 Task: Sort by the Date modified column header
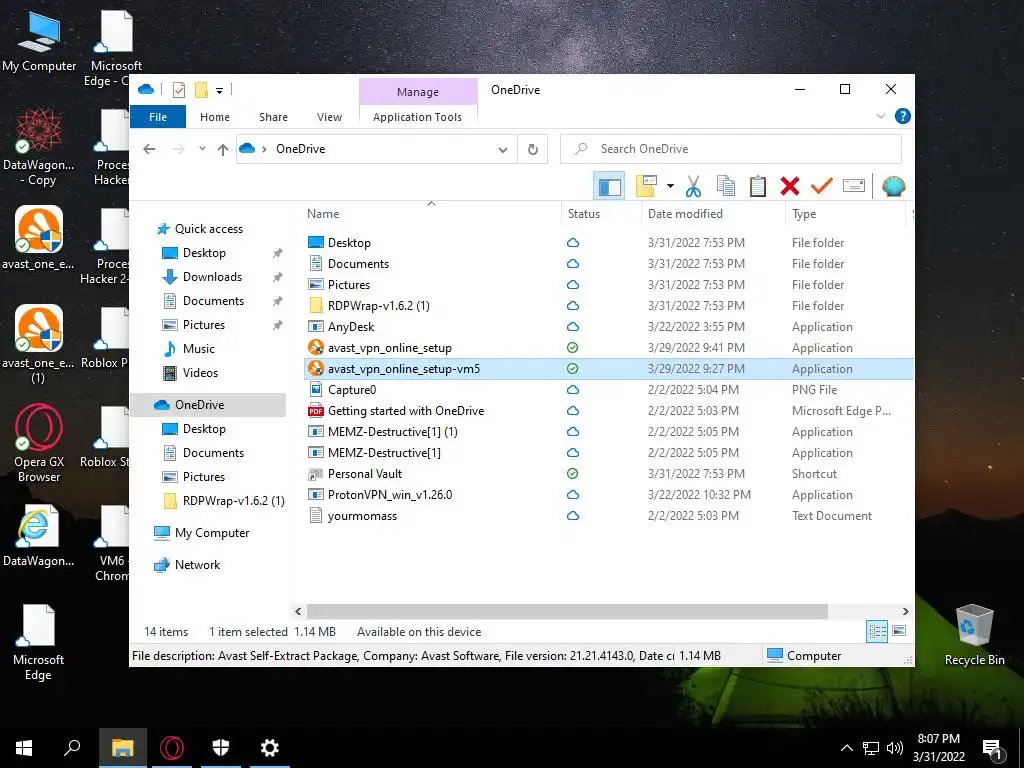pyautogui.click(x=685, y=214)
